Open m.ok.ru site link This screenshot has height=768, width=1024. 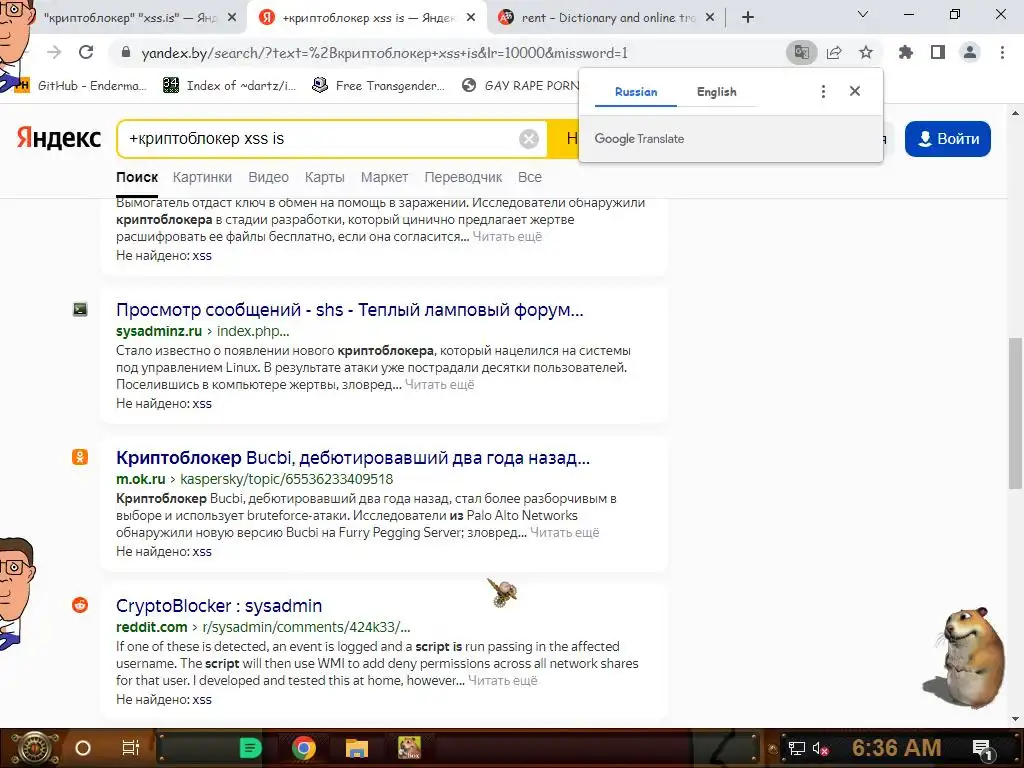[x=140, y=479]
